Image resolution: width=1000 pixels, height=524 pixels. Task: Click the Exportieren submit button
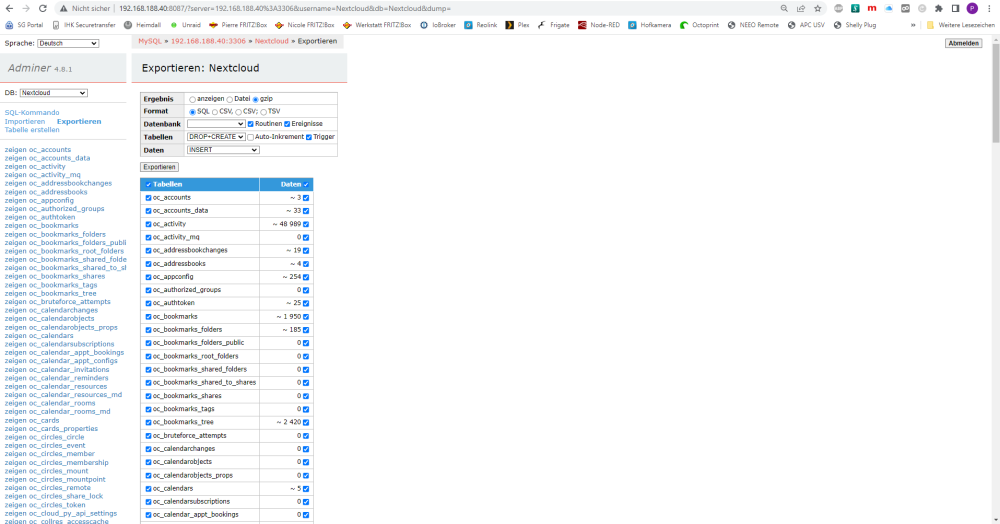tap(159, 167)
